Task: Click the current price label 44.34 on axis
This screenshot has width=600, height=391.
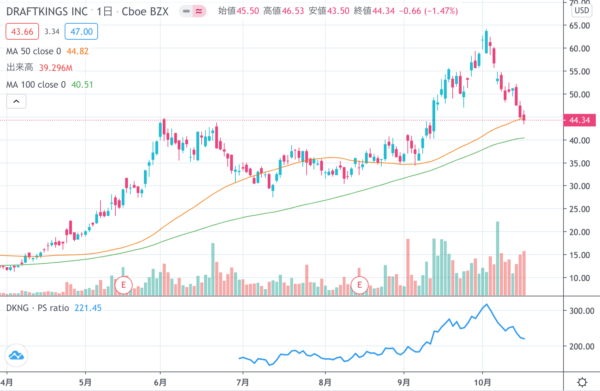Action: pos(579,121)
